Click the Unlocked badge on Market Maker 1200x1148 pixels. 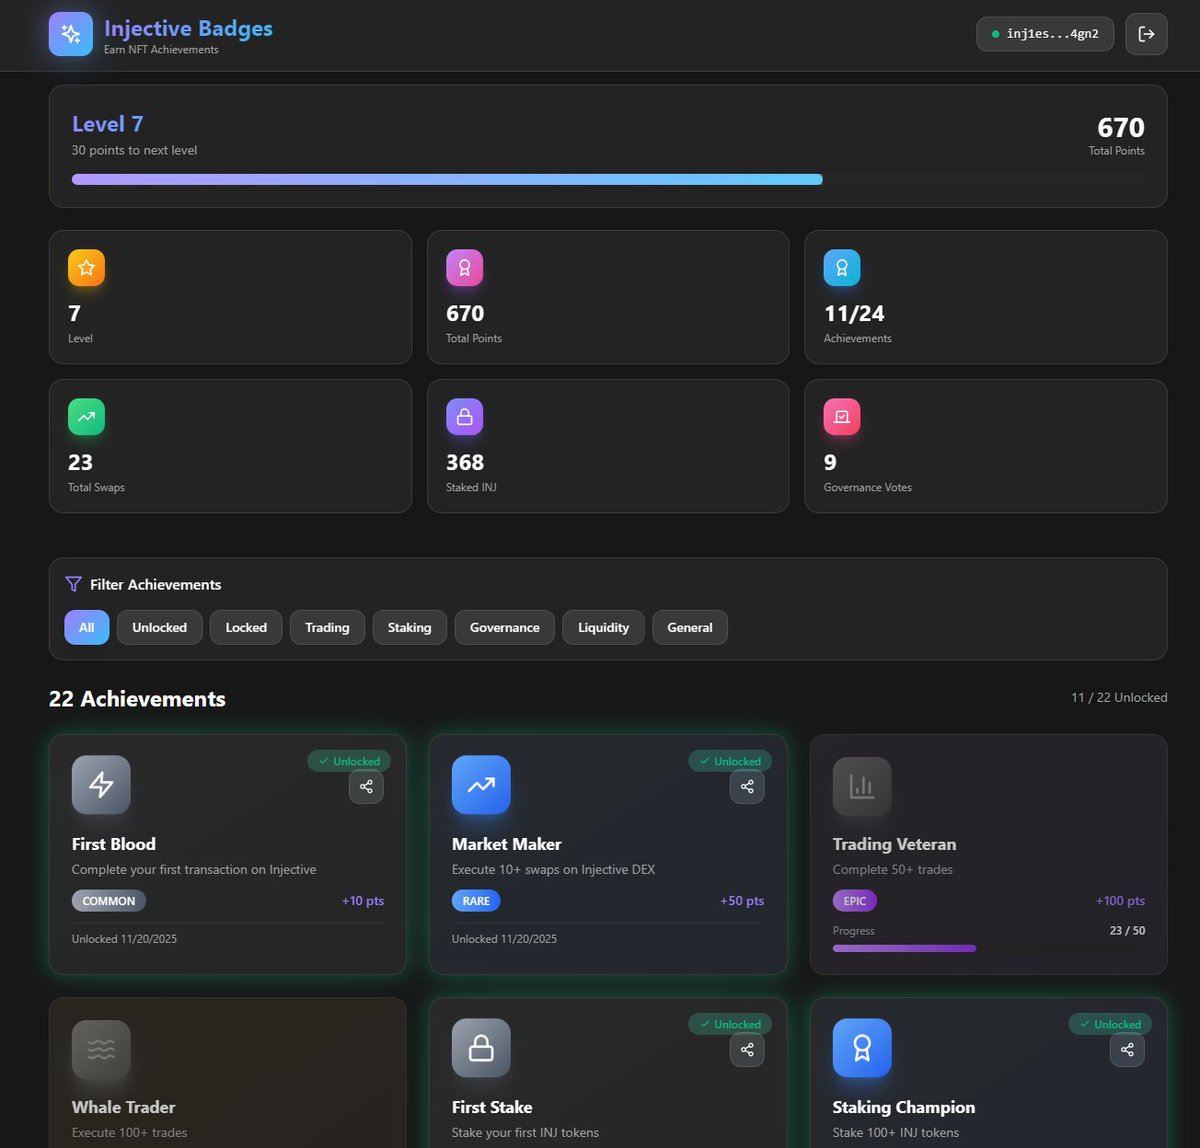[x=730, y=761]
